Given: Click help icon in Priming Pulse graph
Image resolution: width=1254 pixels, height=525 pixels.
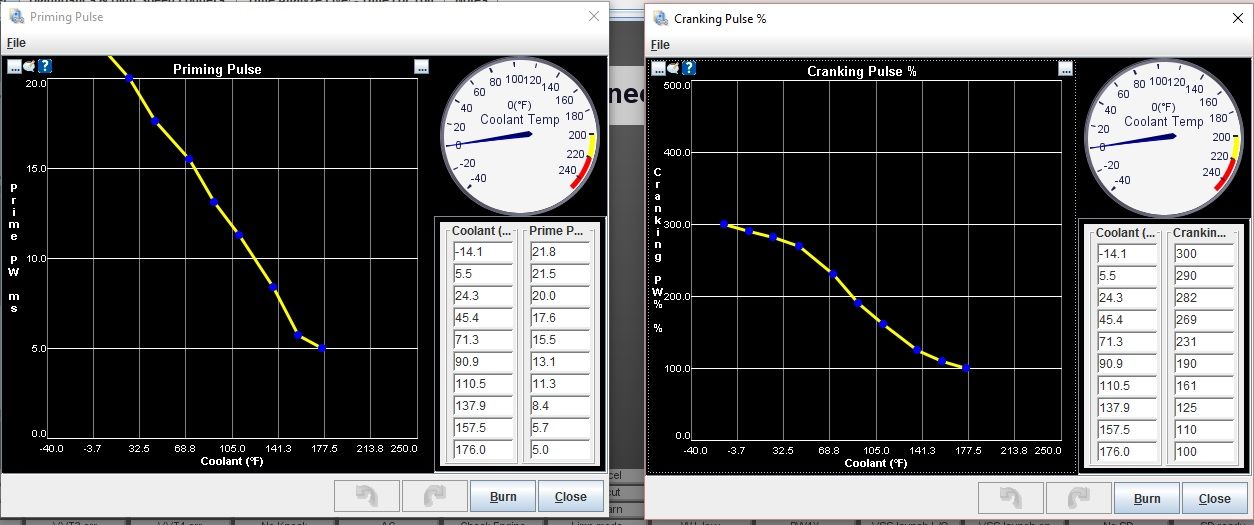Looking at the screenshot, I should pos(45,66).
